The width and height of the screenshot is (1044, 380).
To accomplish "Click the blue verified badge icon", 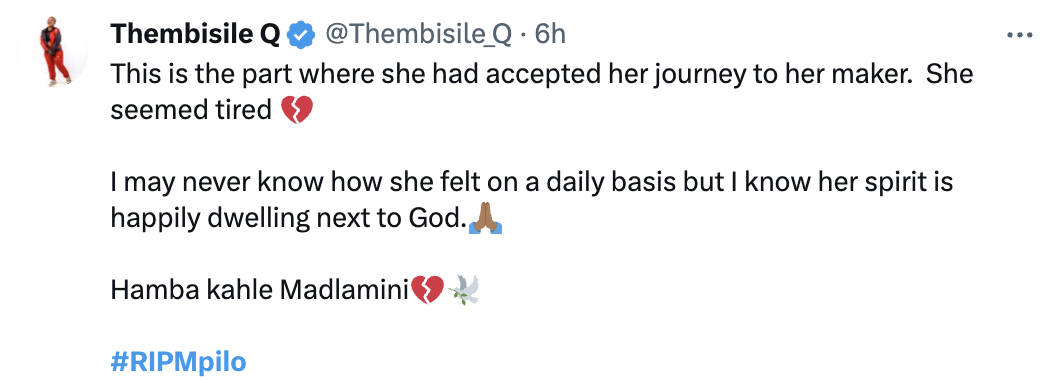I will pos(301,35).
